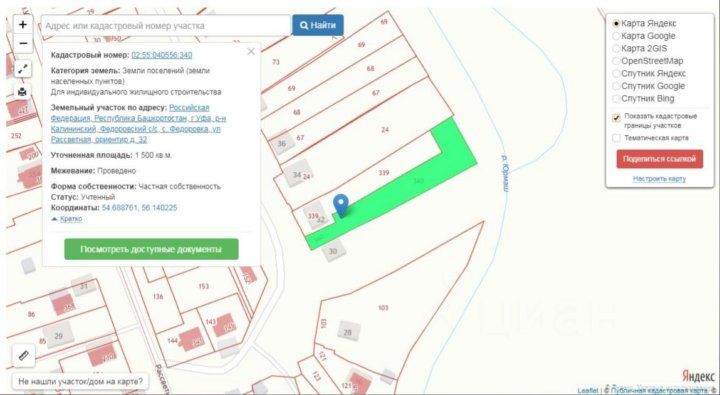Choose the OpenStreetMap base layer
This screenshot has width=720, height=395.
tap(616, 61)
